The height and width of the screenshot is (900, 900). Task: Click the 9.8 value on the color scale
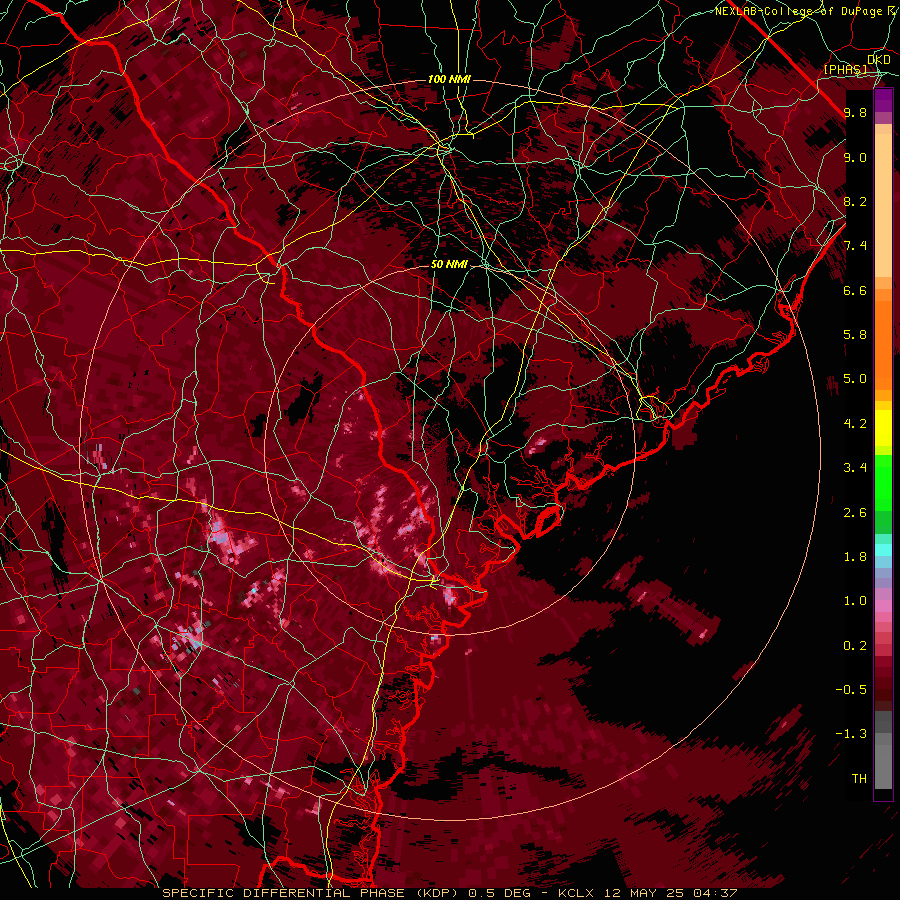pyautogui.click(x=855, y=112)
